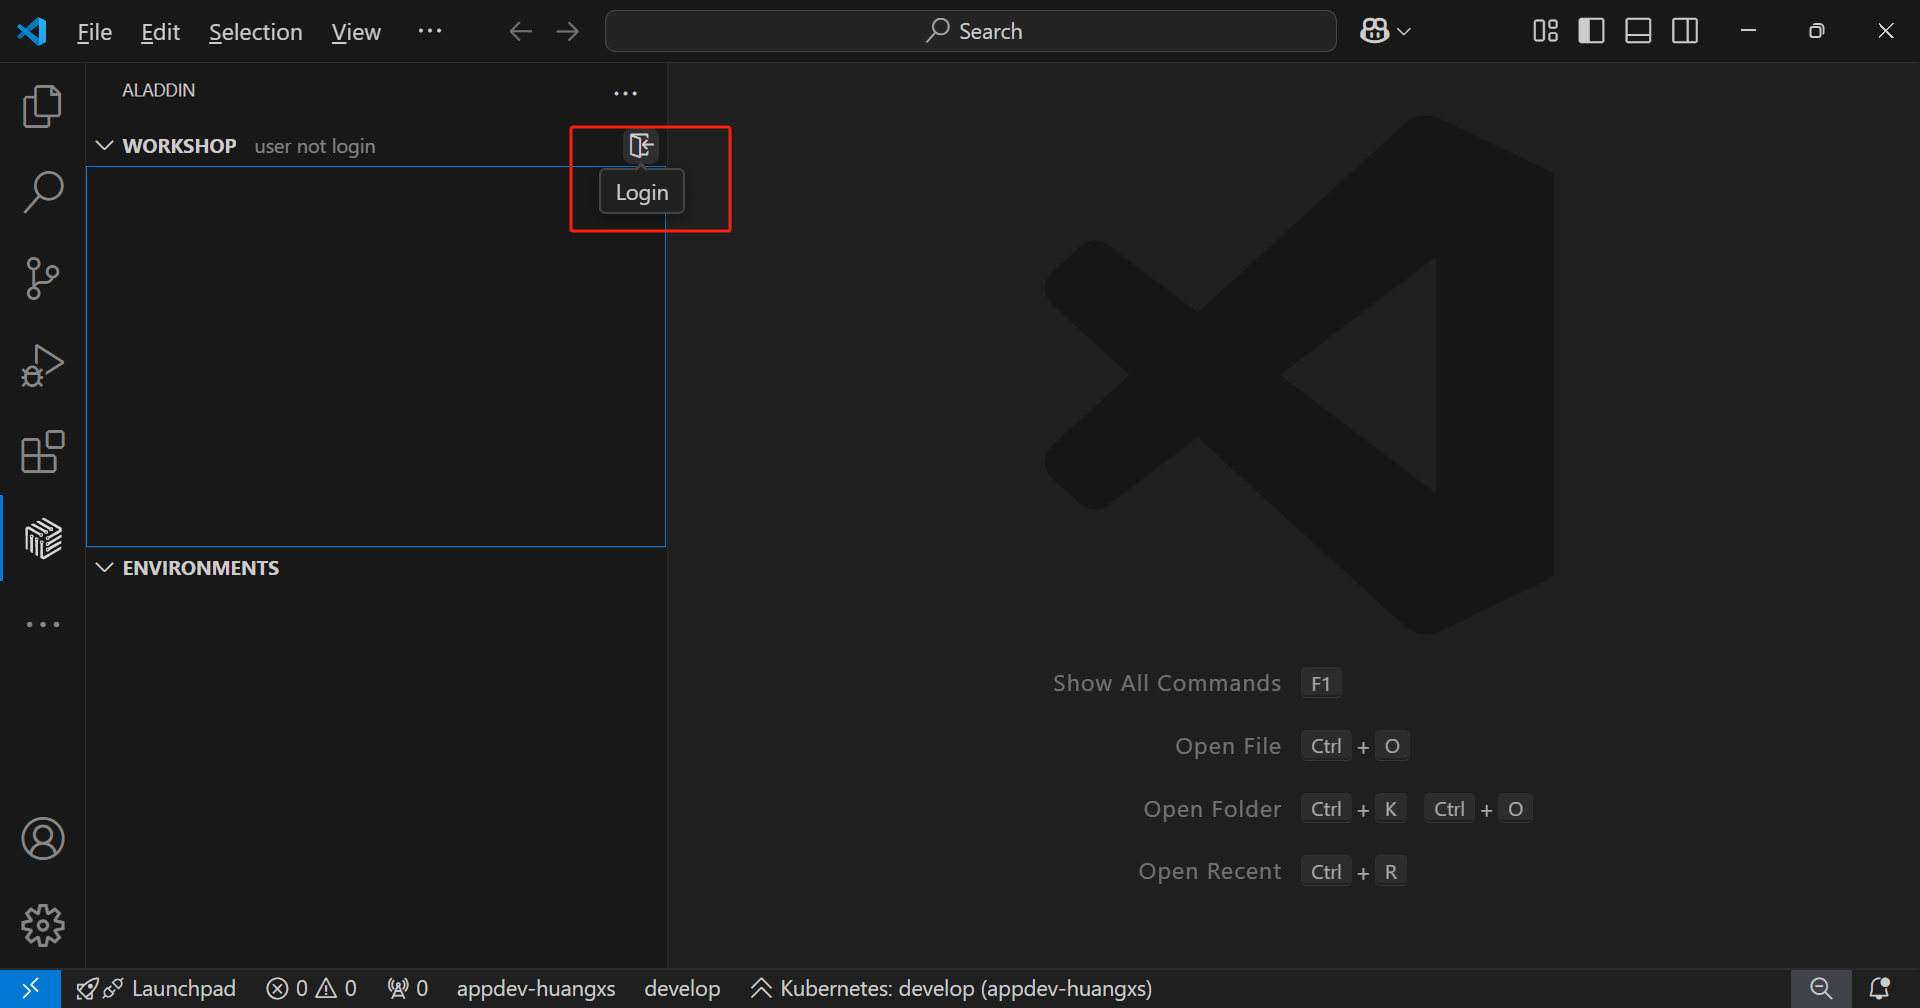Open the Manage gear settings icon
1920x1008 pixels.
point(42,925)
